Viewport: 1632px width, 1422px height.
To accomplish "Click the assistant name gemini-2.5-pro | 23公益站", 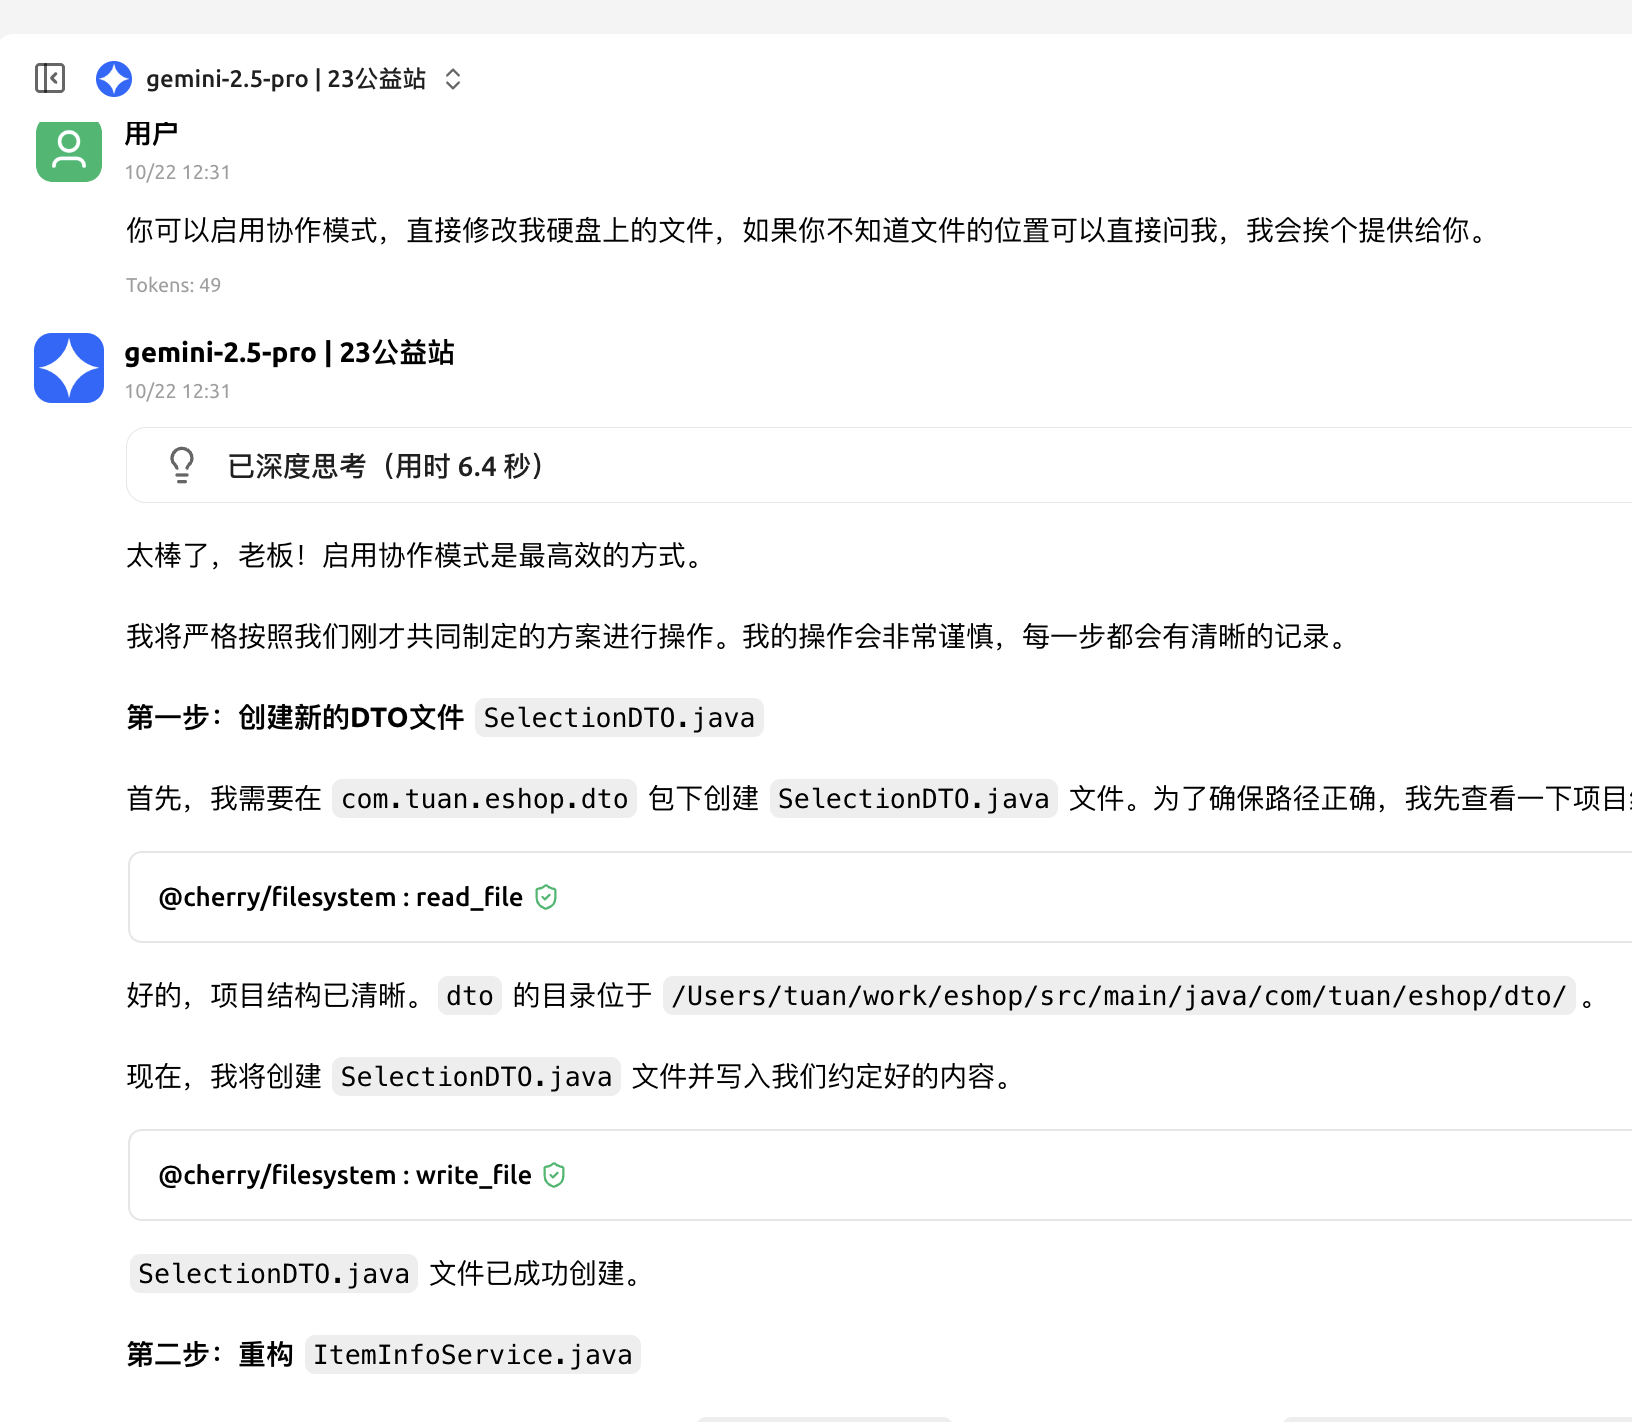I will [x=290, y=353].
